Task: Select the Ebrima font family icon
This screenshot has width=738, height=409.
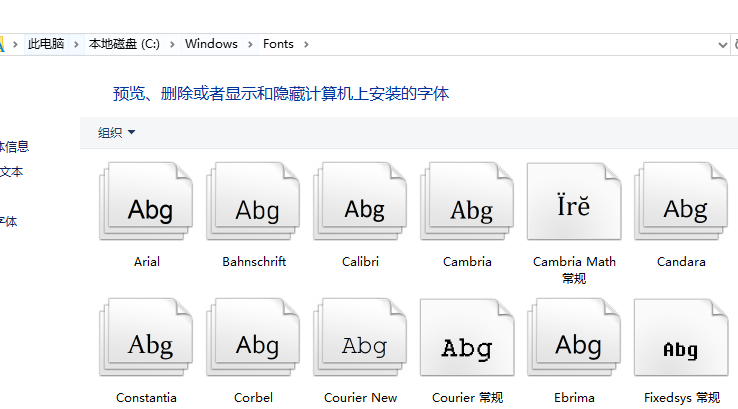Action: click(x=574, y=340)
